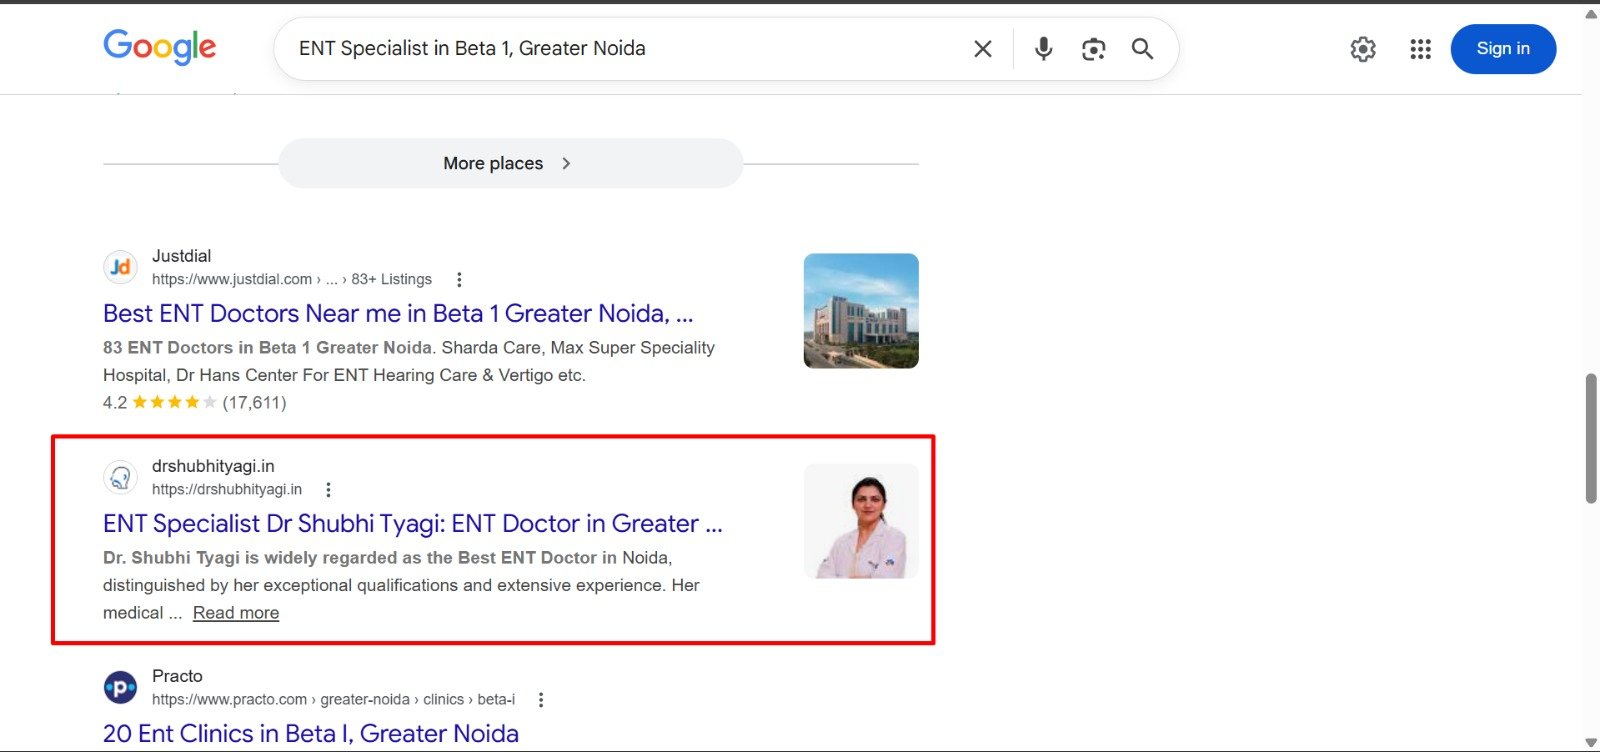Open the Google apps grid
1600x752 pixels.
point(1420,49)
